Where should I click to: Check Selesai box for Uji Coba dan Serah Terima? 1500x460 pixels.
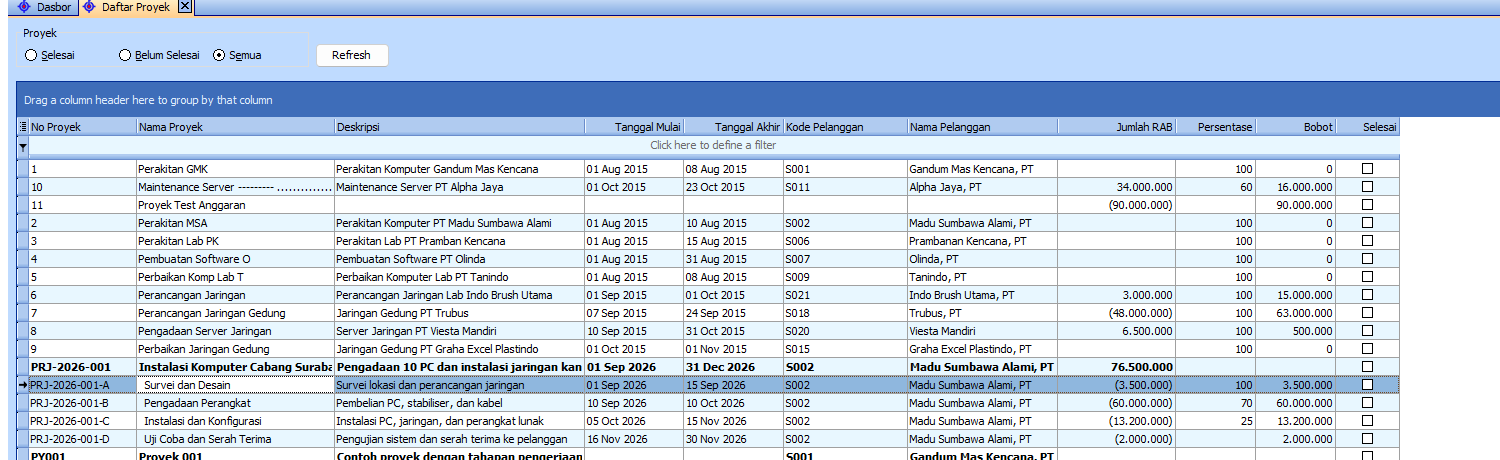[1367, 439]
